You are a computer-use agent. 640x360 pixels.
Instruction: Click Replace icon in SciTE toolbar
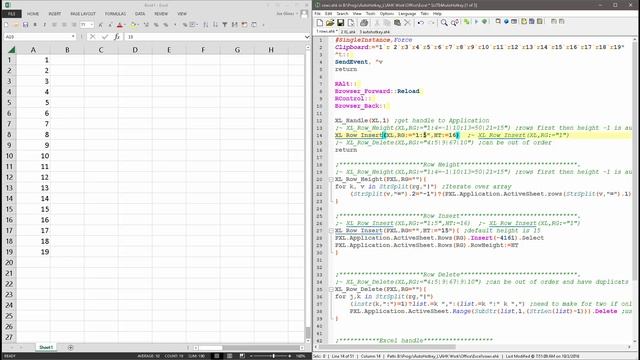point(455,22)
